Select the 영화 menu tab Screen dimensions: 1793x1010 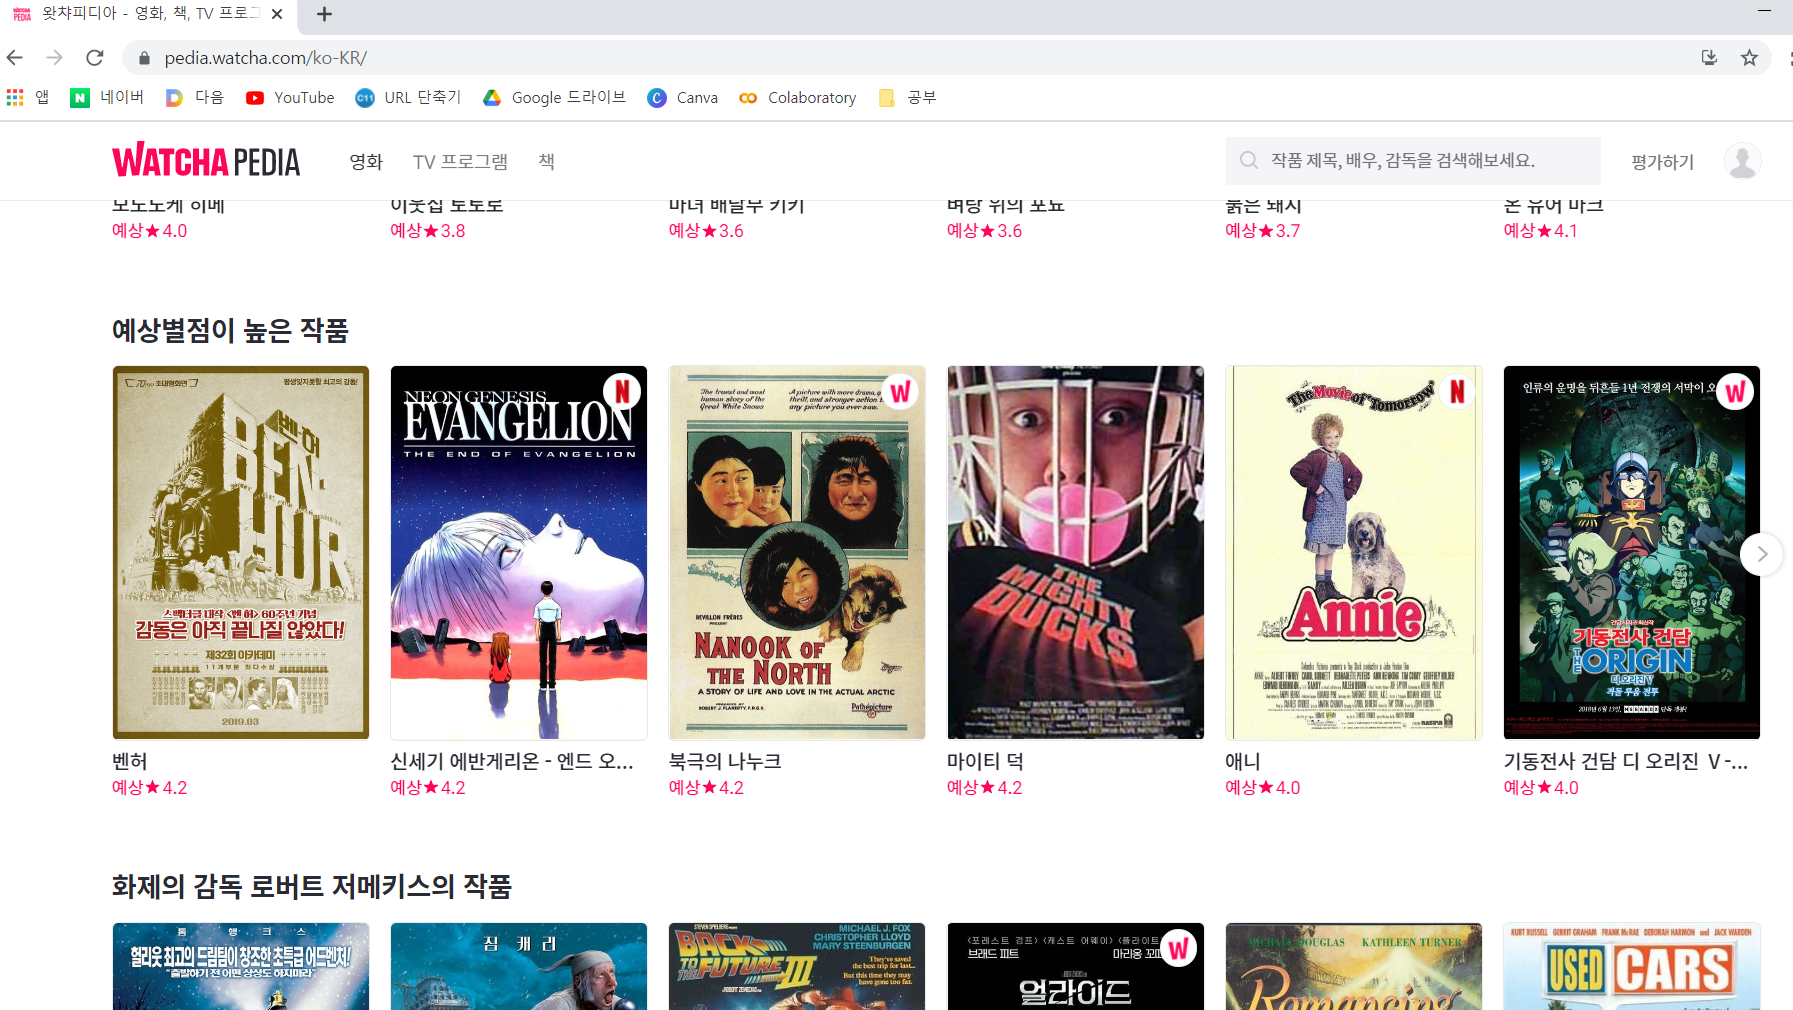point(366,161)
